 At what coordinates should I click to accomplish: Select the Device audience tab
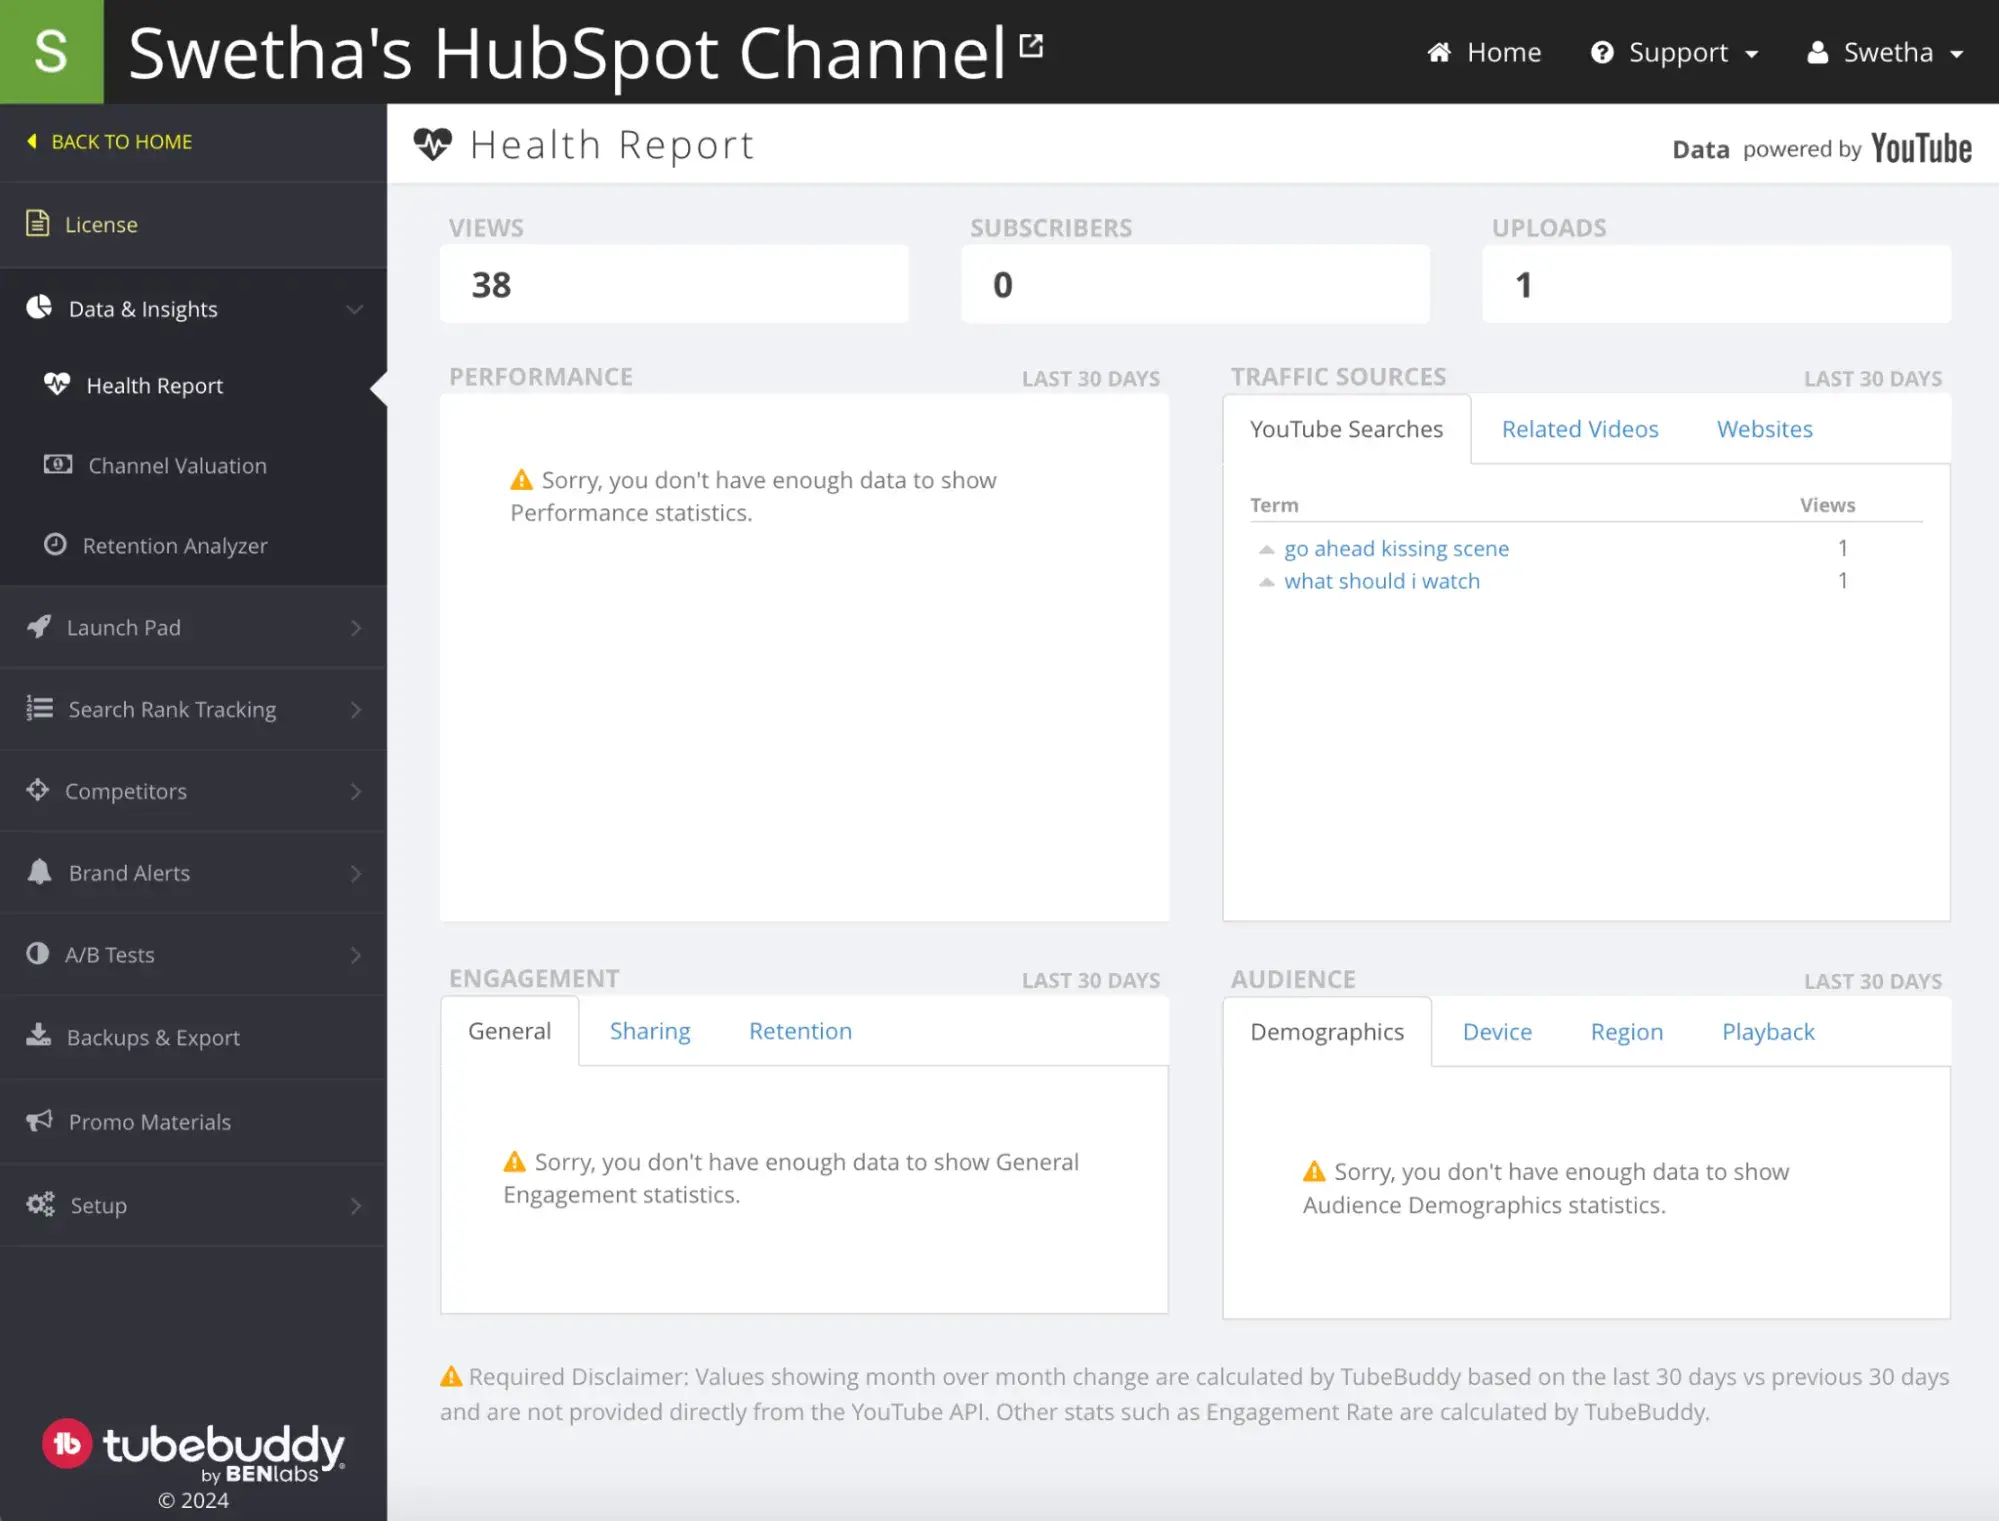coord(1497,1031)
